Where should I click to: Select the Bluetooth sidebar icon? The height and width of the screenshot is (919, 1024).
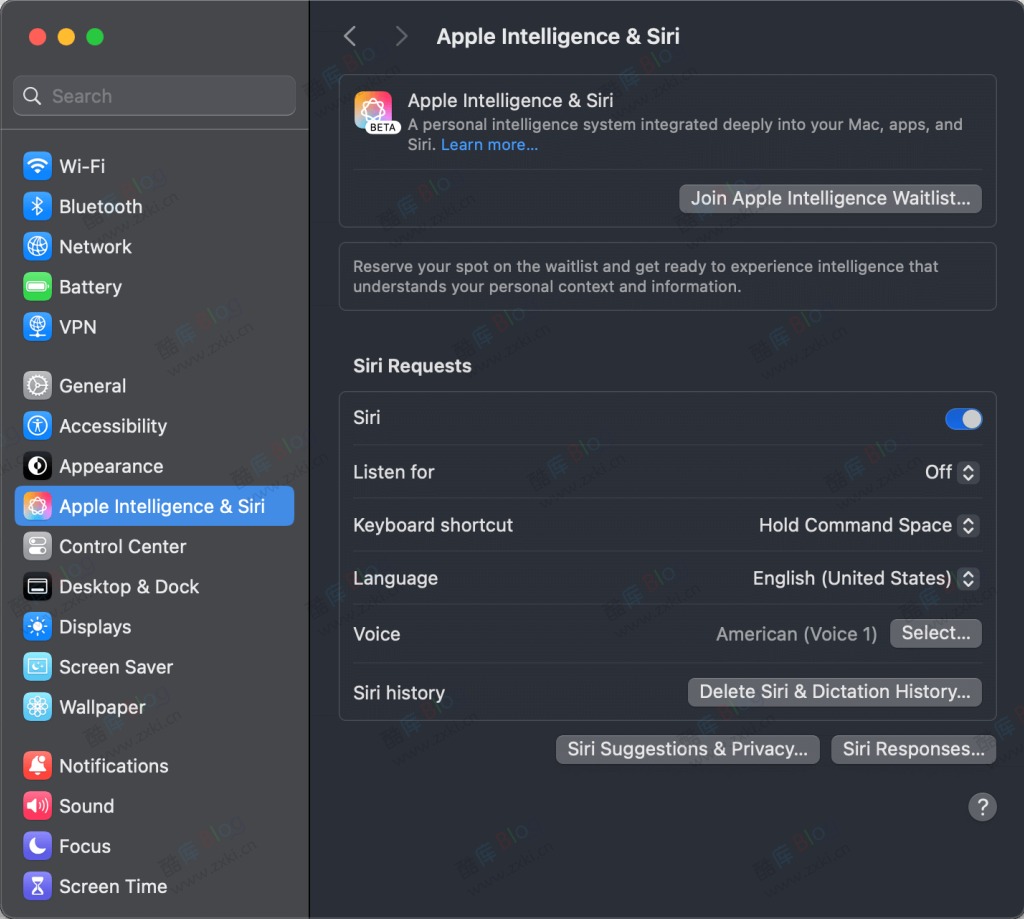pos(100,206)
